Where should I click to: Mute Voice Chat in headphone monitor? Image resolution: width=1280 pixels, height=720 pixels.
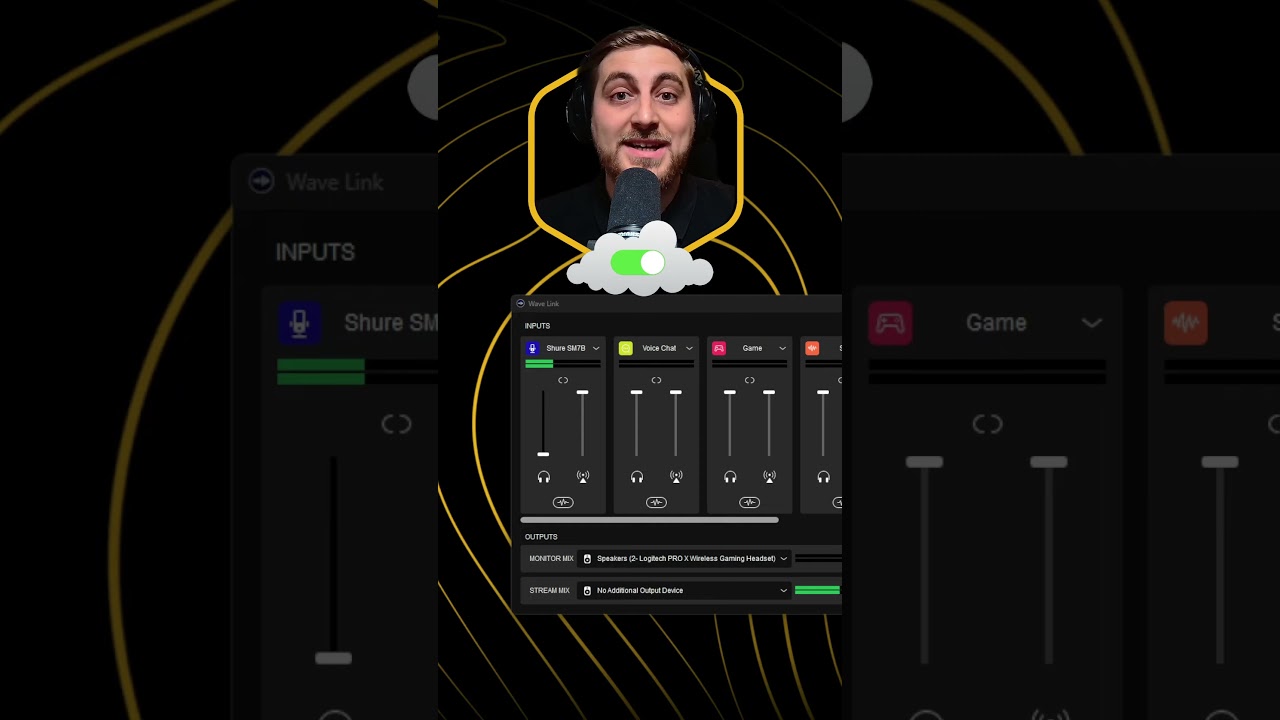[x=637, y=477]
